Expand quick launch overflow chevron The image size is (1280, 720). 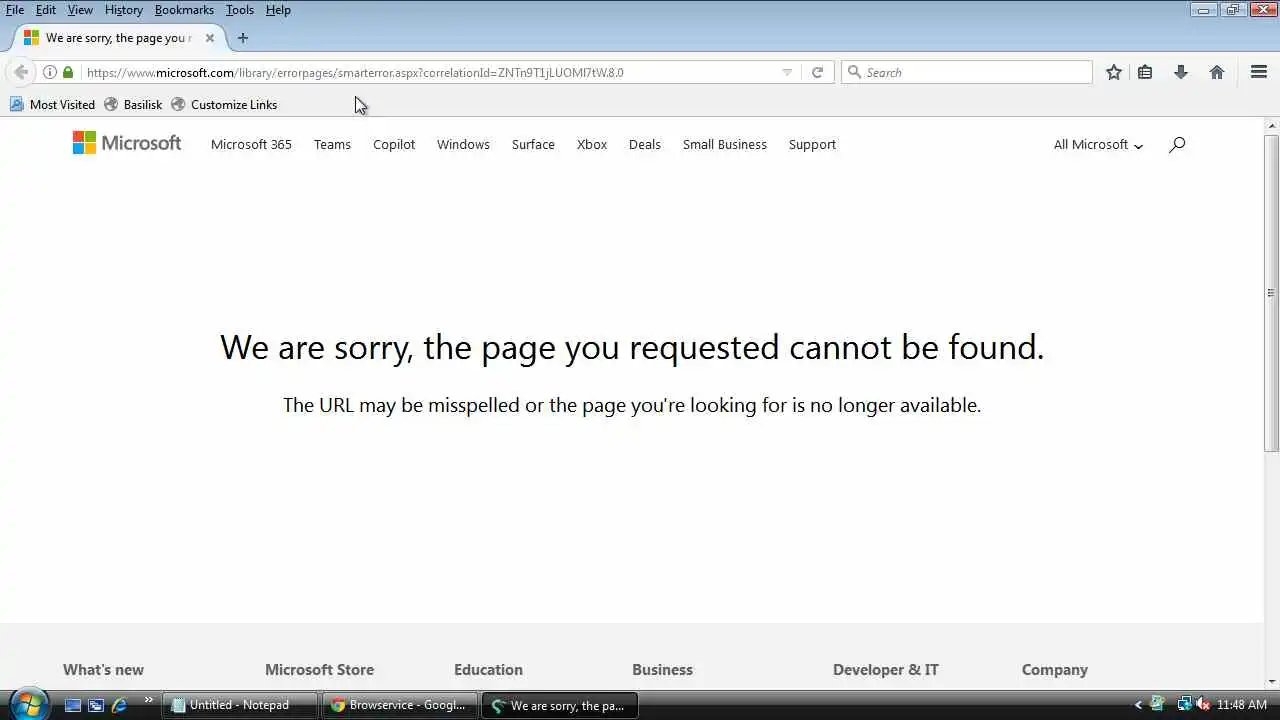click(x=149, y=700)
